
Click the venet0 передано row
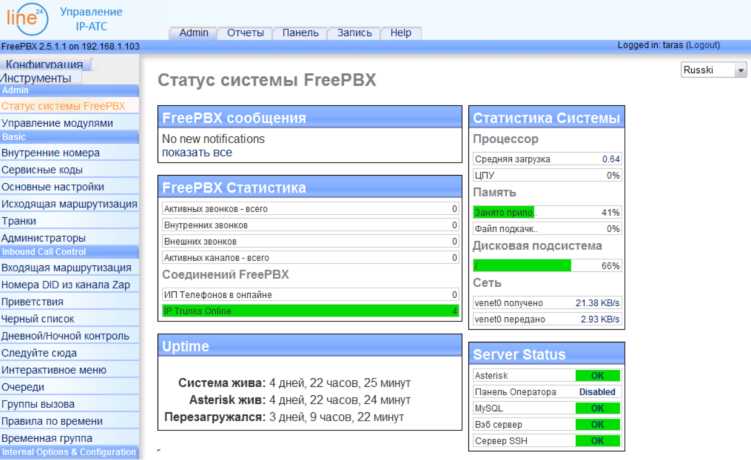(x=547, y=319)
